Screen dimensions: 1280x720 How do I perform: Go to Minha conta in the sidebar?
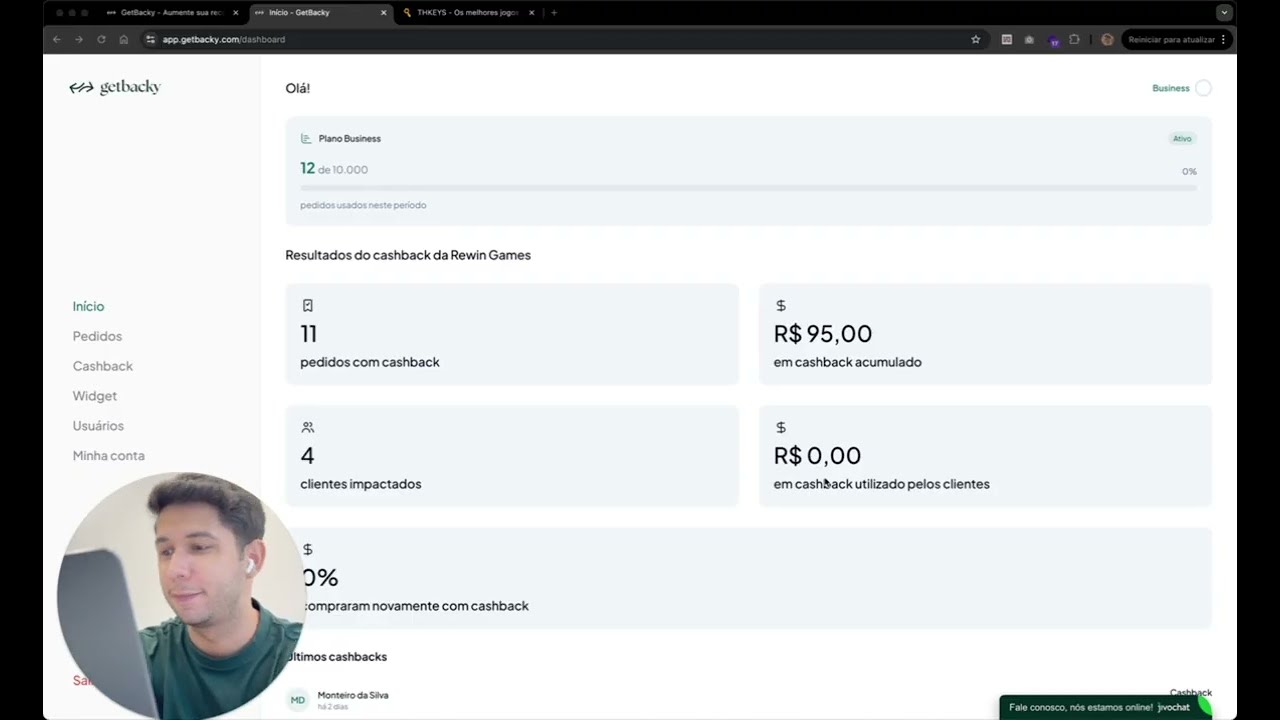point(108,456)
